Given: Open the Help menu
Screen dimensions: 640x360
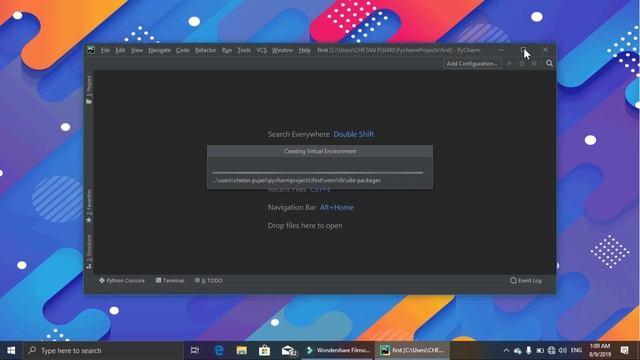Looking at the screenshot, I should [x=304, y=50].
